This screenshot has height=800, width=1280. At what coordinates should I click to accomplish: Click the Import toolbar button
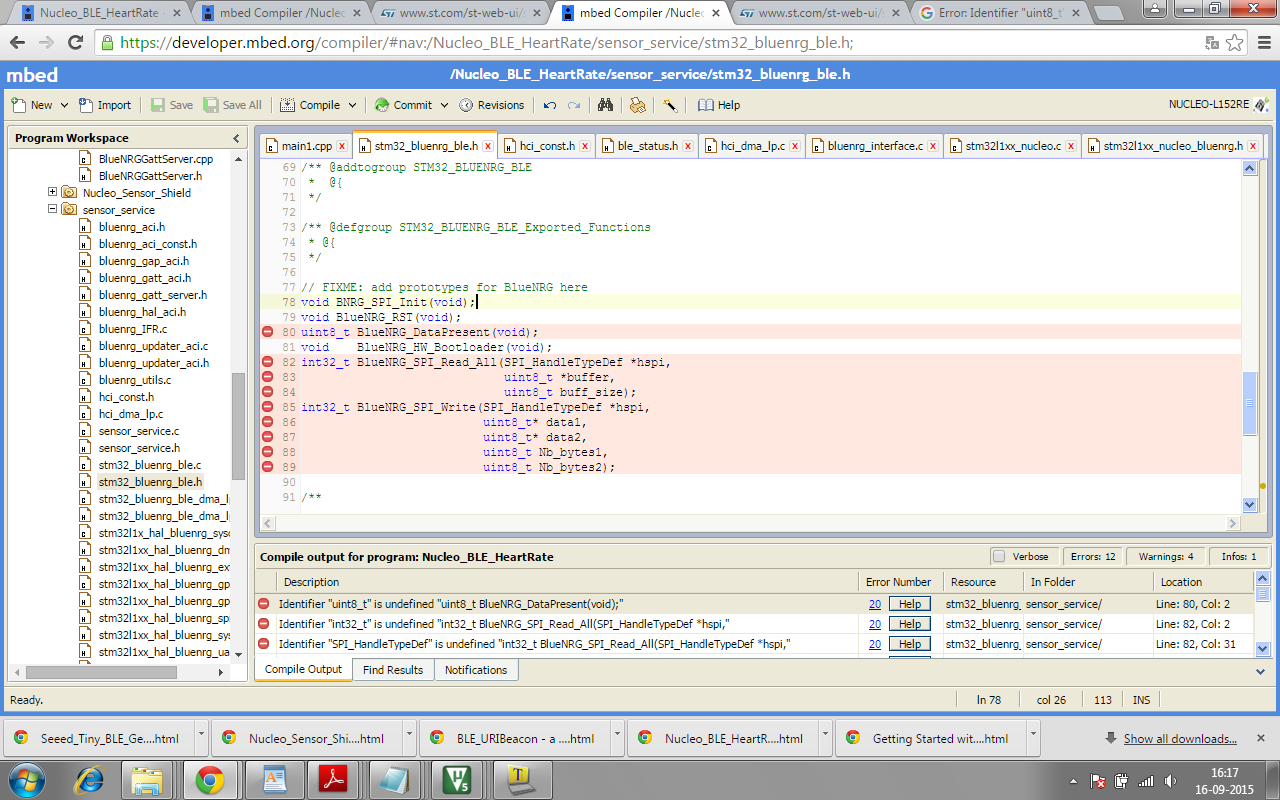(105, 105)
